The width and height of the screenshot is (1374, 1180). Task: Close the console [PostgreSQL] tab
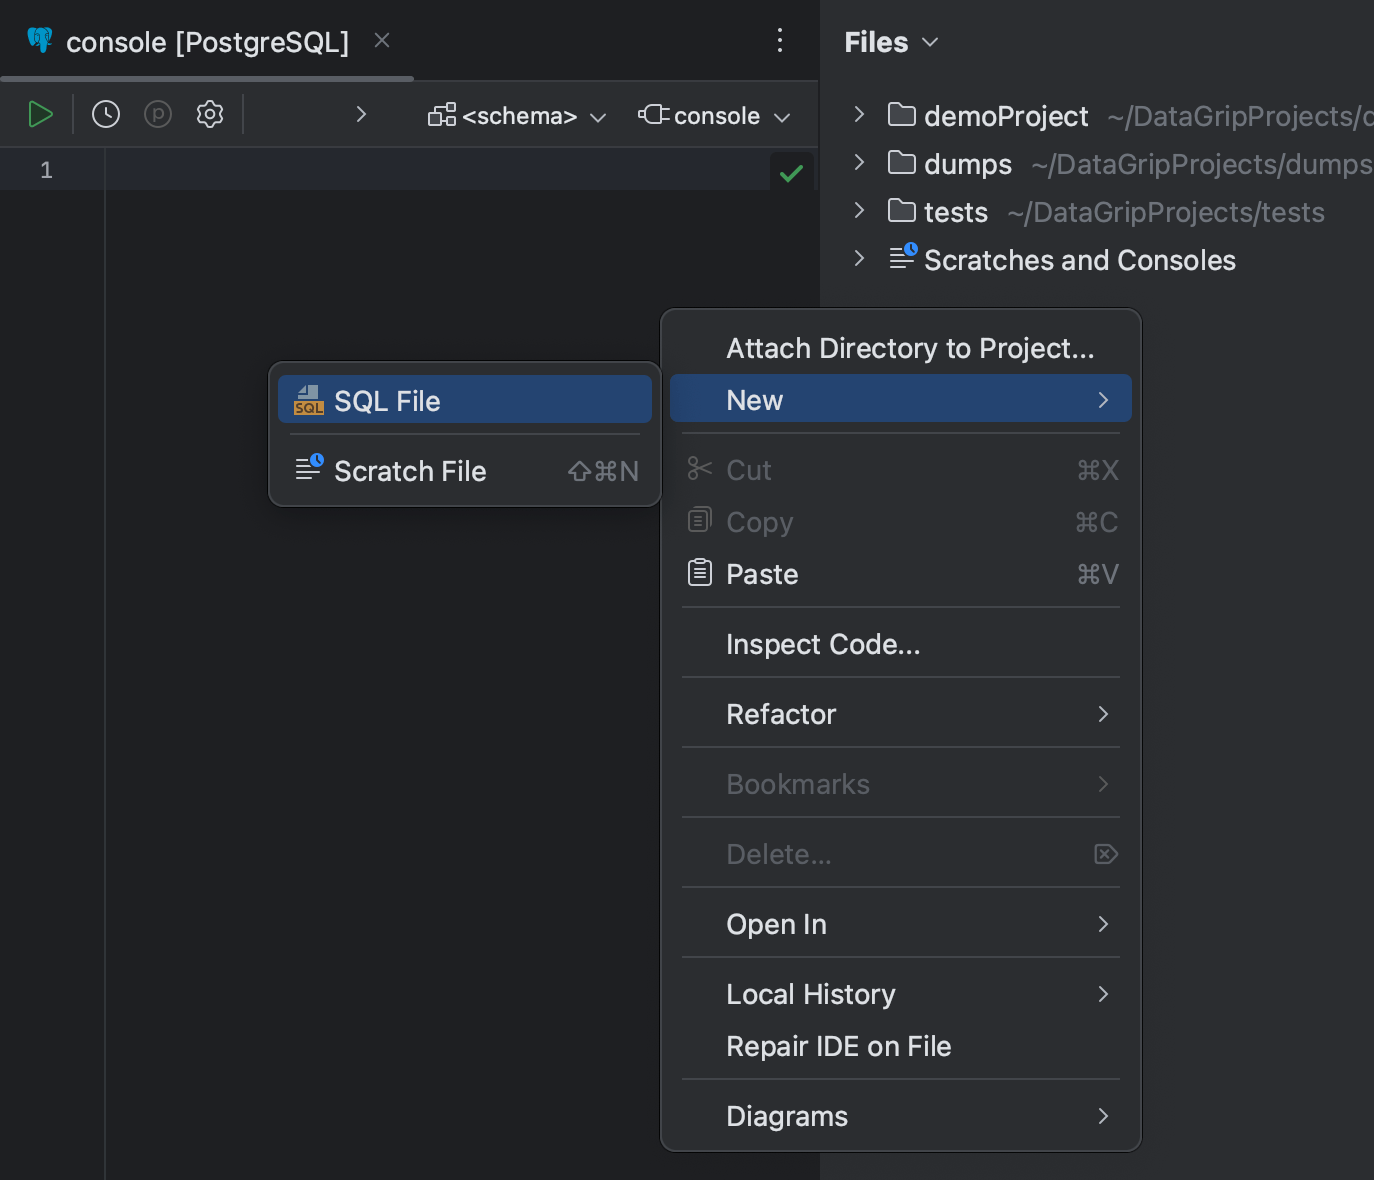coord(381,40)
